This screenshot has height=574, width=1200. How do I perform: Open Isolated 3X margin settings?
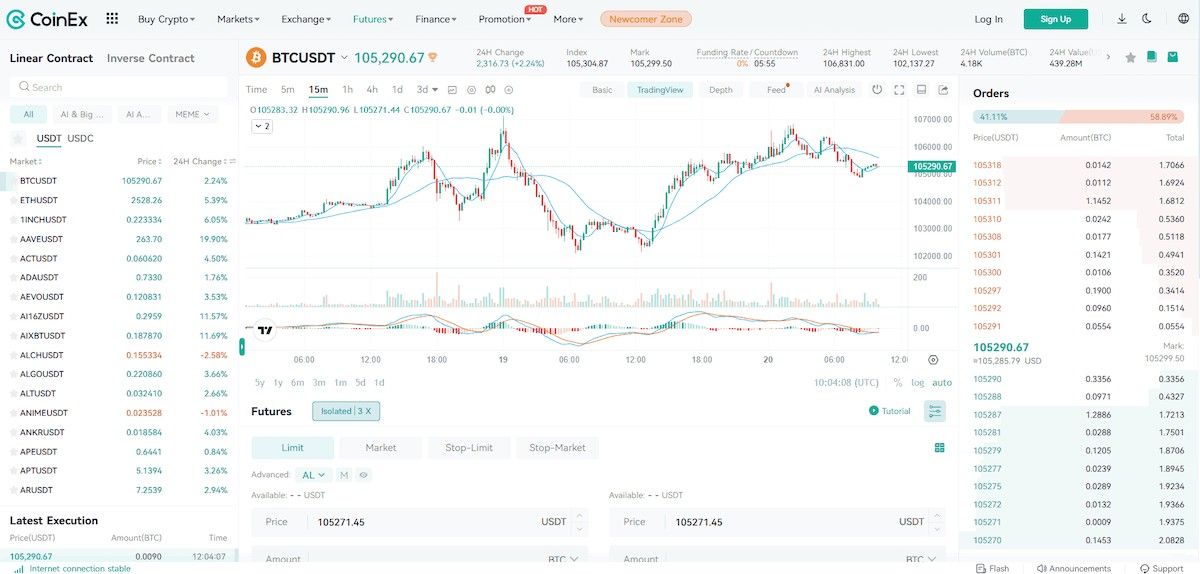coord(346,411)
